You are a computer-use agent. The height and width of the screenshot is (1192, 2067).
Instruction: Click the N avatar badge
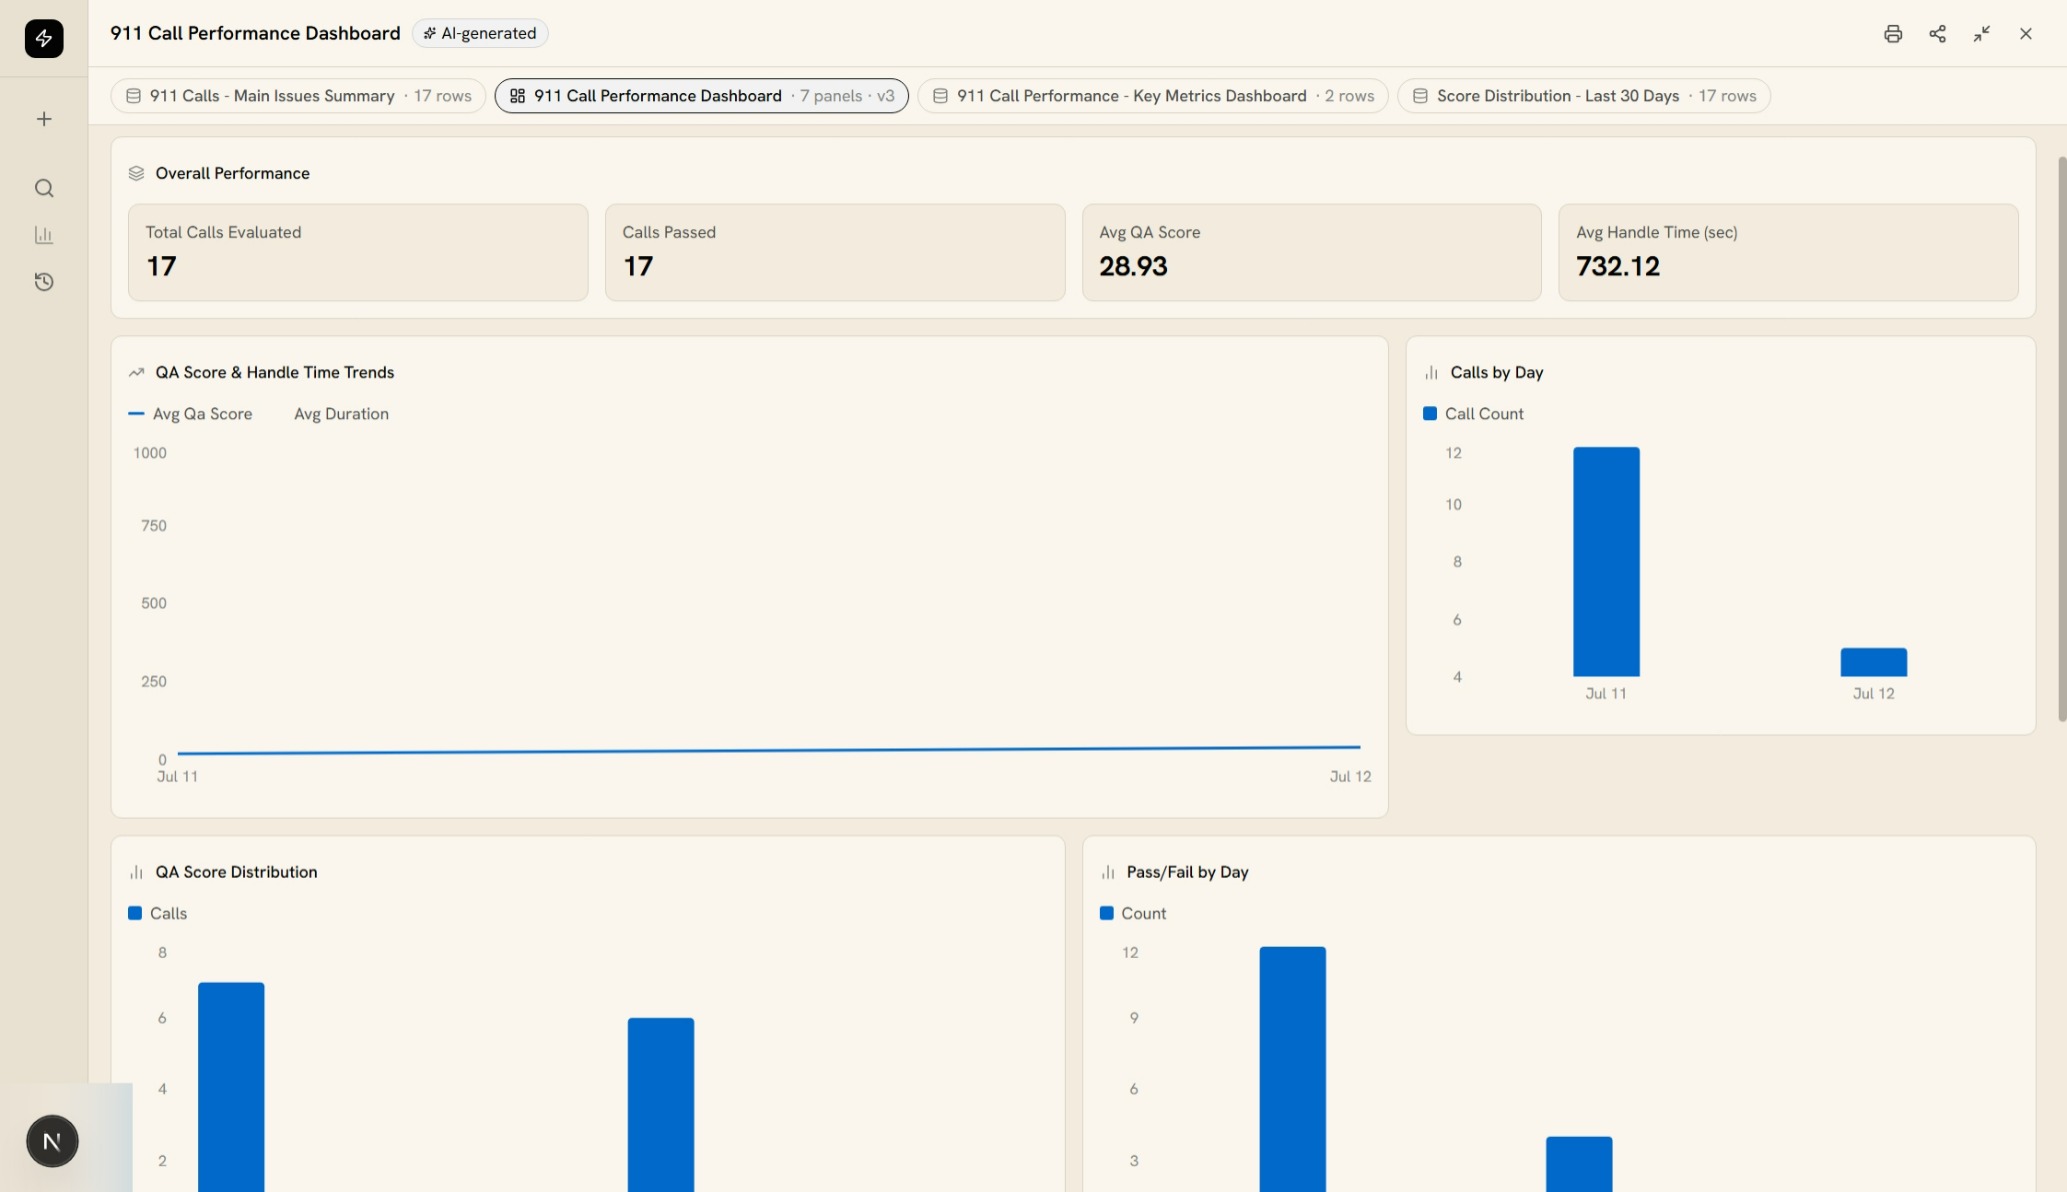pos(52,1141)
